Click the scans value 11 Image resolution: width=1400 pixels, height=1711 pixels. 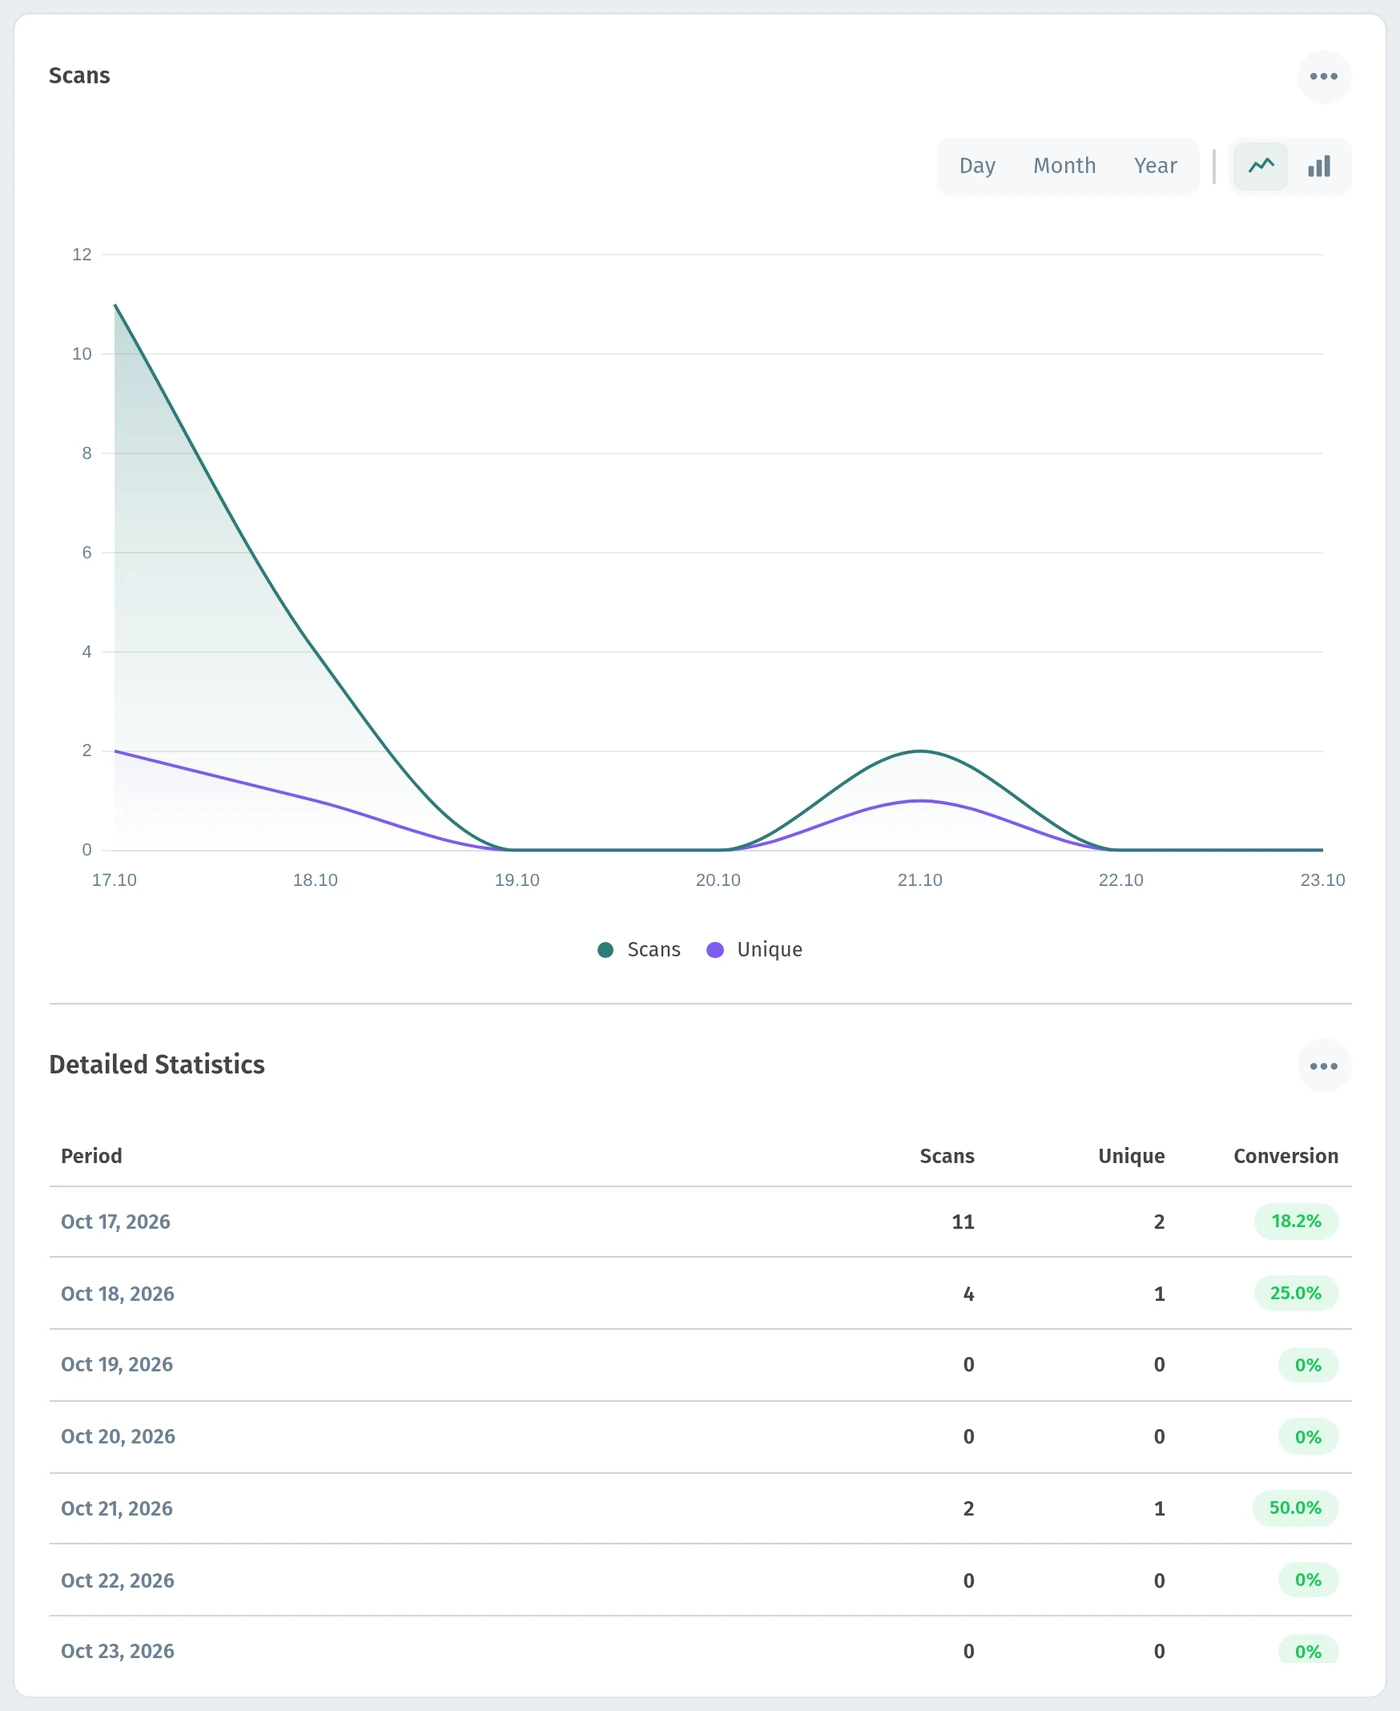(962, 1222)
